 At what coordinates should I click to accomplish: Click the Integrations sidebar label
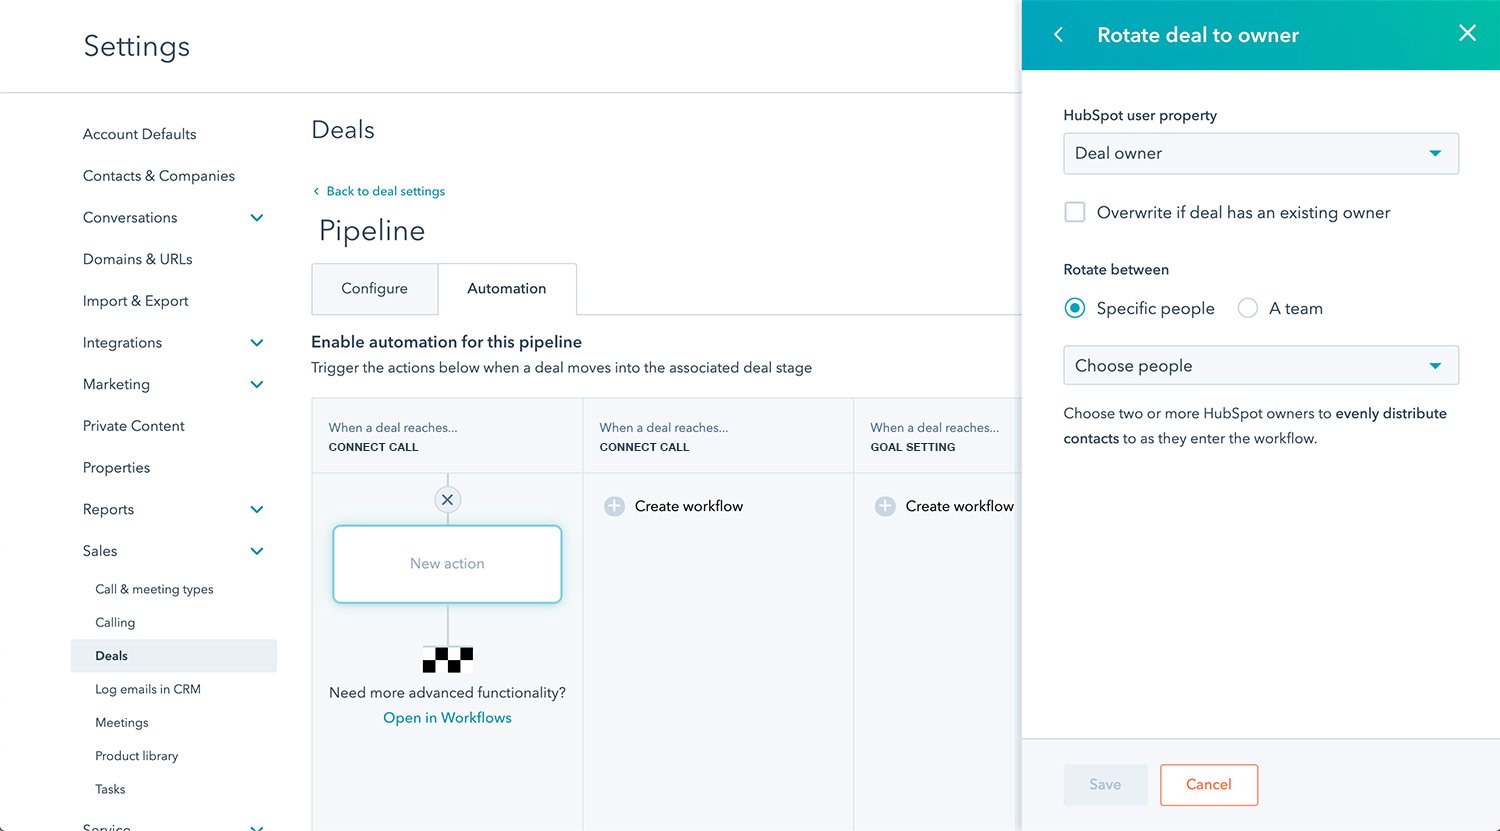pyautogui.click(x=122, y=342)
